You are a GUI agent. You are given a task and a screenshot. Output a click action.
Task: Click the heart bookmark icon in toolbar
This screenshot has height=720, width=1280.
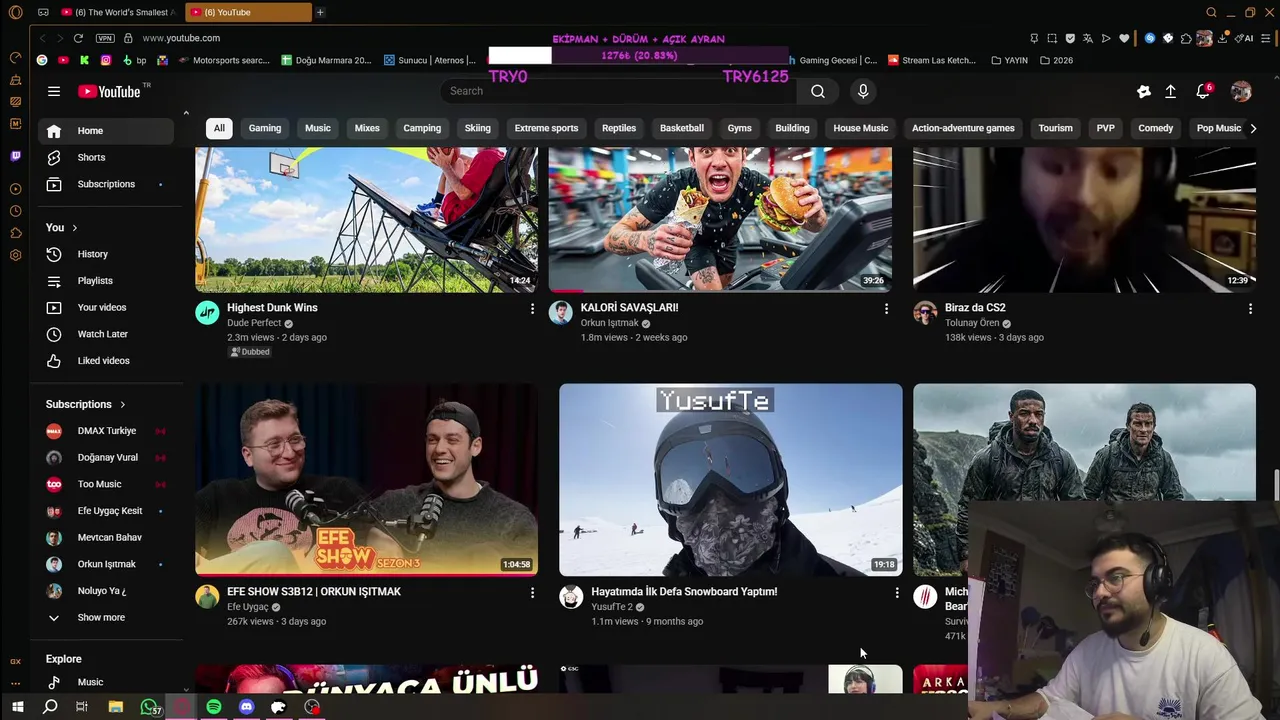click(1124, 38)
